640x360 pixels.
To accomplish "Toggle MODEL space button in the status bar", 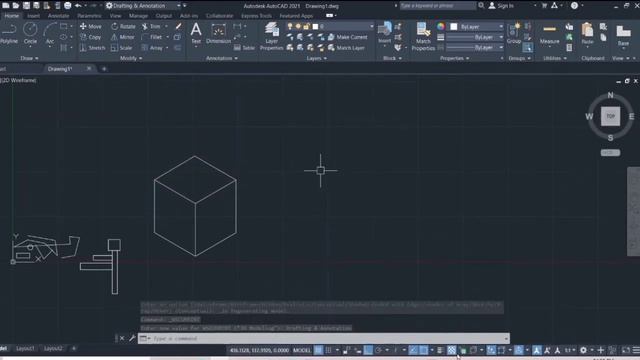I will click(x=302, y=350).
